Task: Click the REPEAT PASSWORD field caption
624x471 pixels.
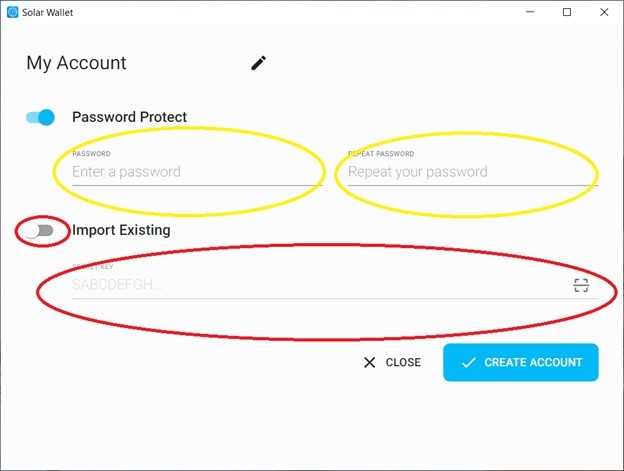Action: (x=381, y=154)
